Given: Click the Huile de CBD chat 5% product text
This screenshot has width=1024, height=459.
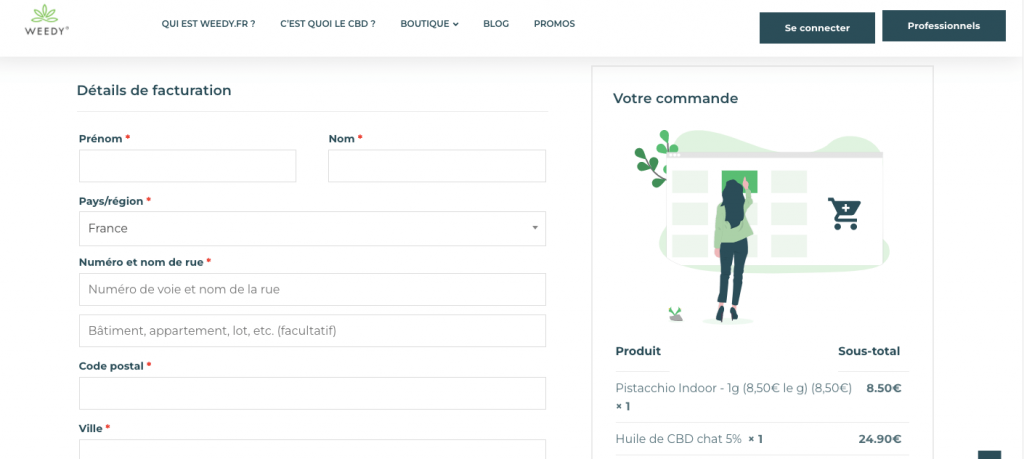Looking at the screenshot, I should pyautogui.click(x=679, y=439).
